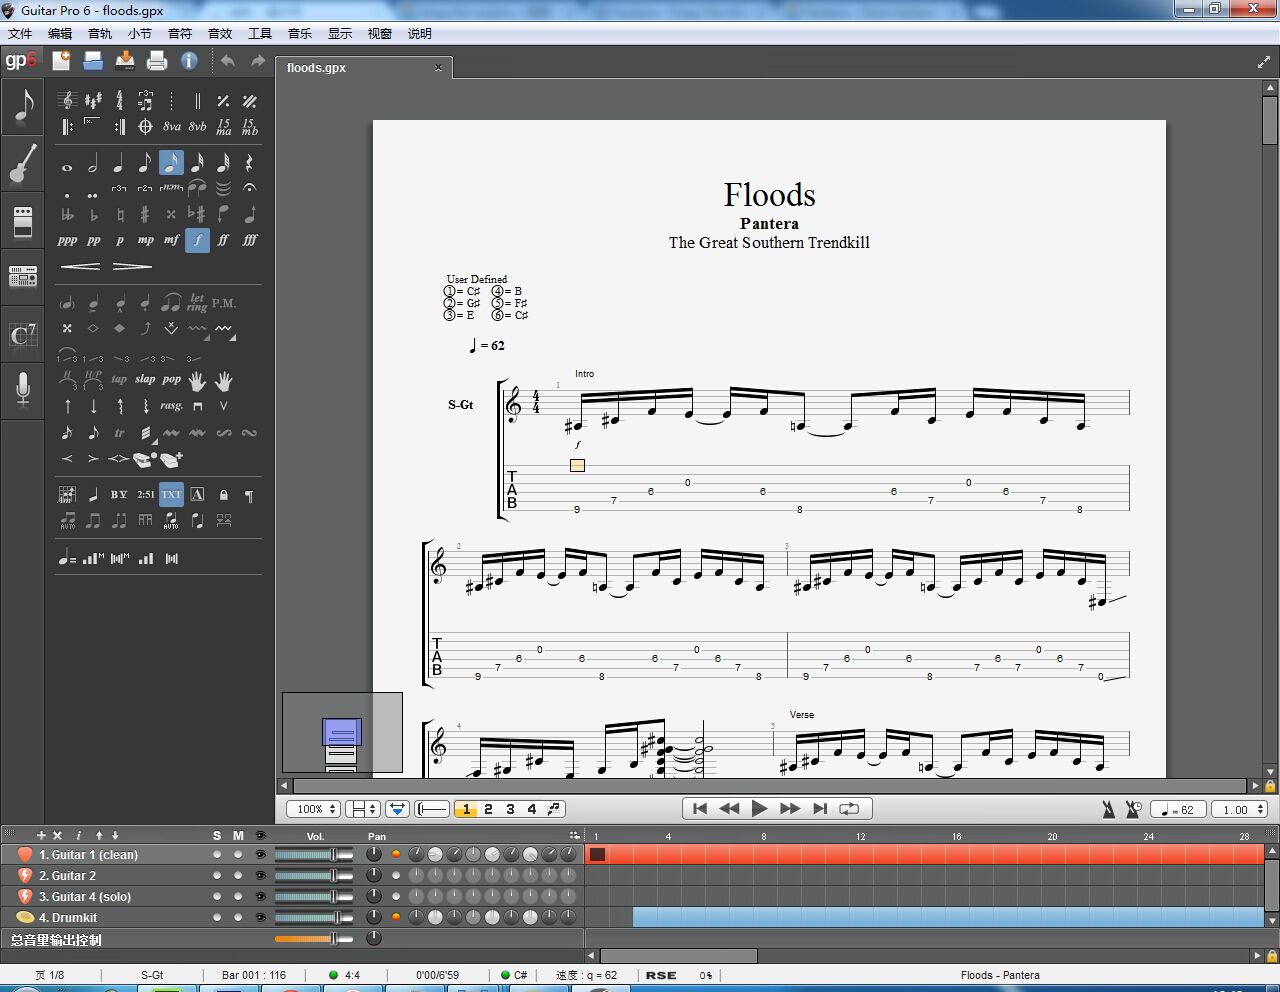Add a trill (tr) ornament

[119, 433]
